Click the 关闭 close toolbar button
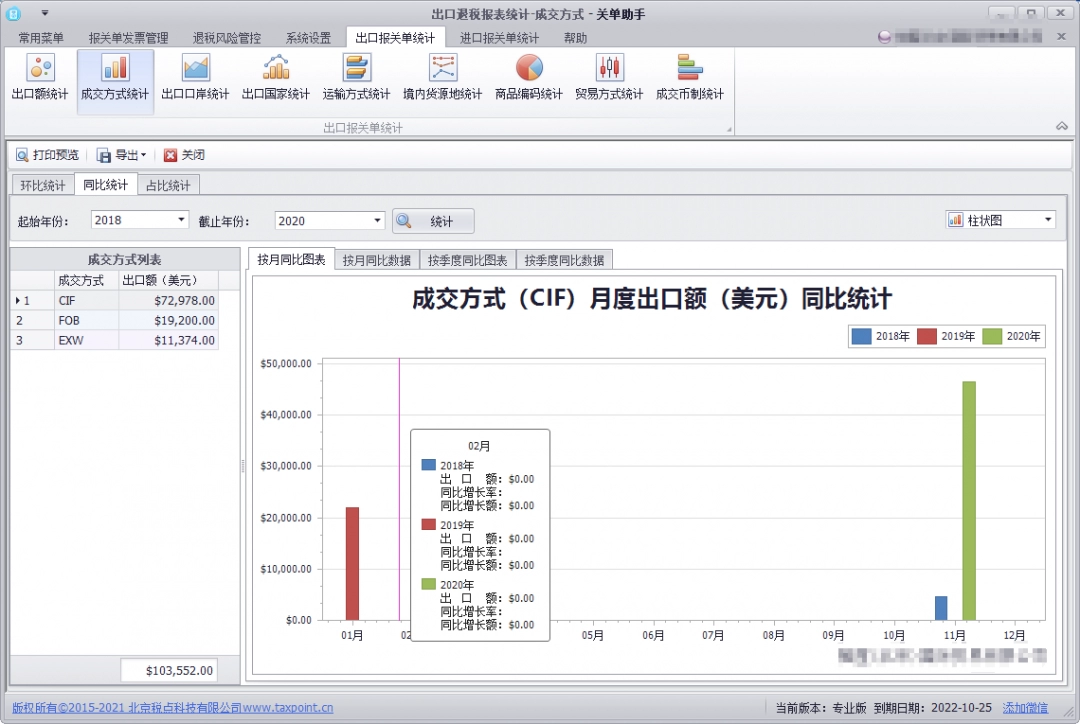 [184, 155]
